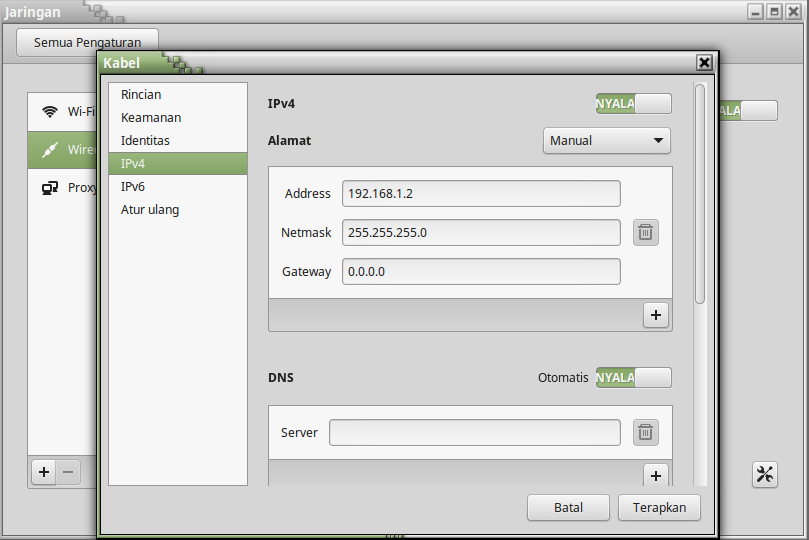Select the Proxy network icon

(x=49, y=188)
